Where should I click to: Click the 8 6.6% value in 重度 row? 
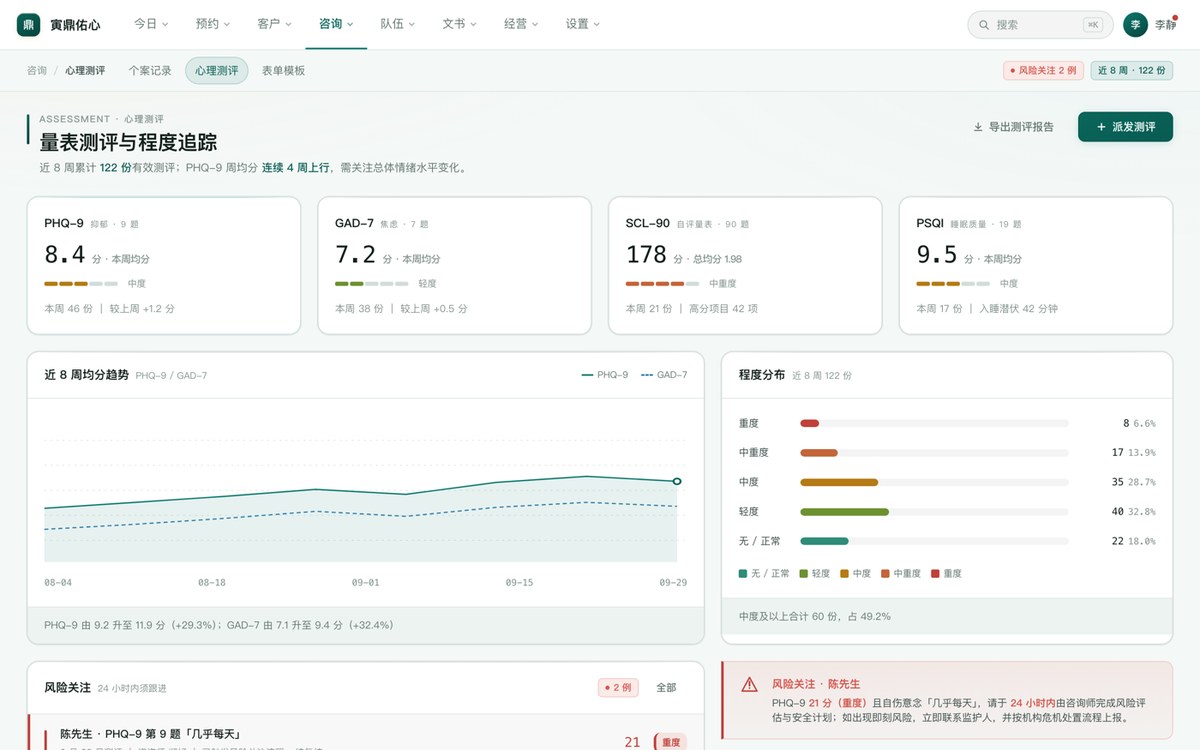[1139, 423]
